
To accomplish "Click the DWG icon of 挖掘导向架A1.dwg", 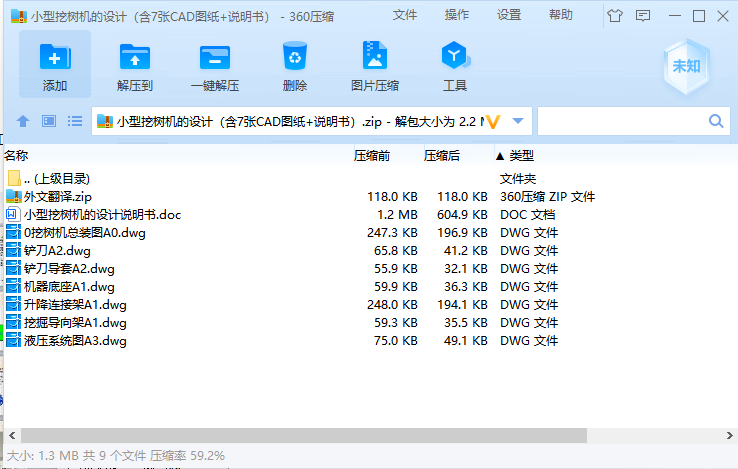I will 13,323.
